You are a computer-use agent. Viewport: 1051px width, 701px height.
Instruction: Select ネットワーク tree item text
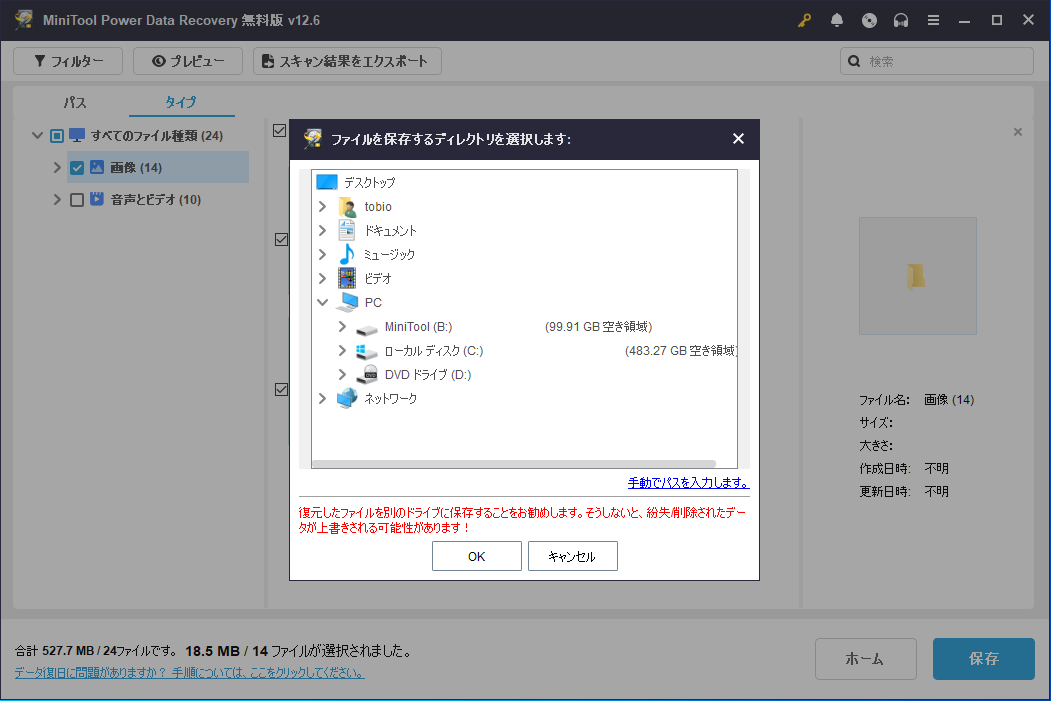click(390, 398)
